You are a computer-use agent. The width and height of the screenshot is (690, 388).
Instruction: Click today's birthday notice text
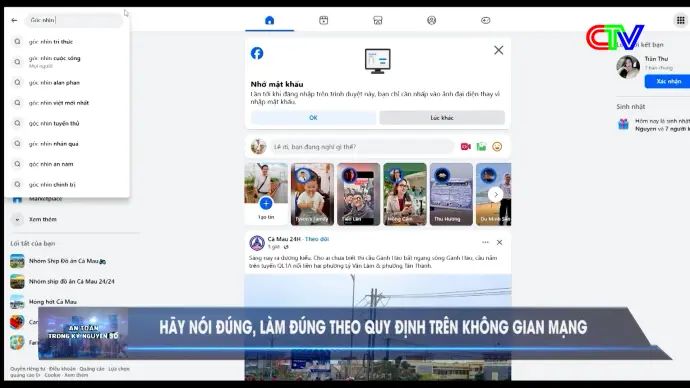pos(662,124)
